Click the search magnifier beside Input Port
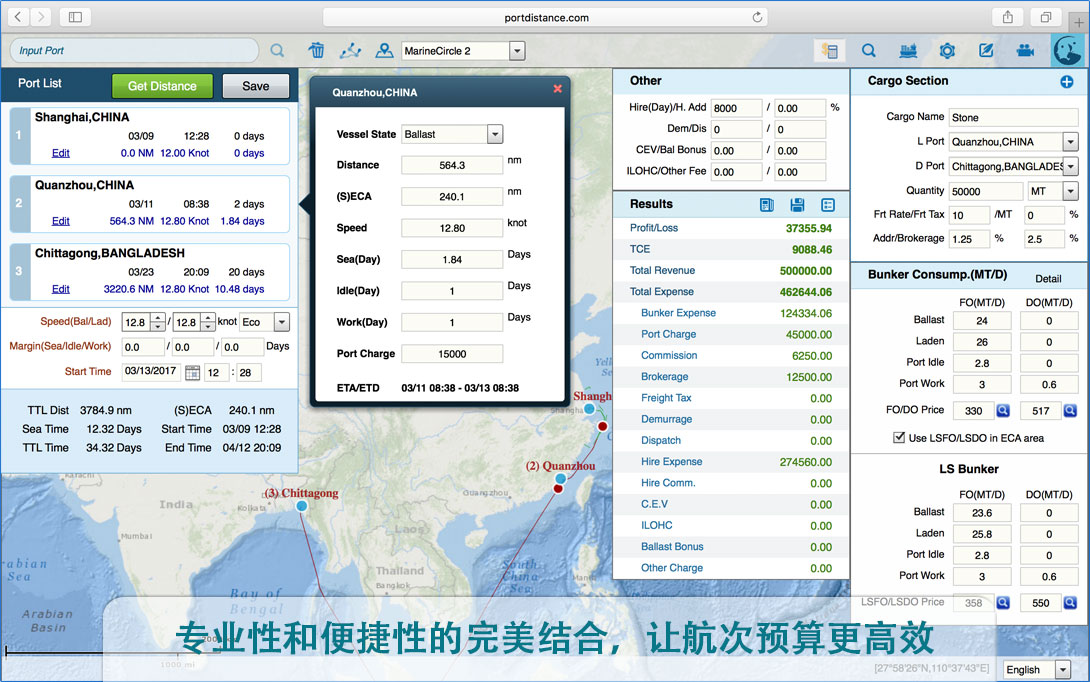1090x682 pixels. [x=277, y=50]
